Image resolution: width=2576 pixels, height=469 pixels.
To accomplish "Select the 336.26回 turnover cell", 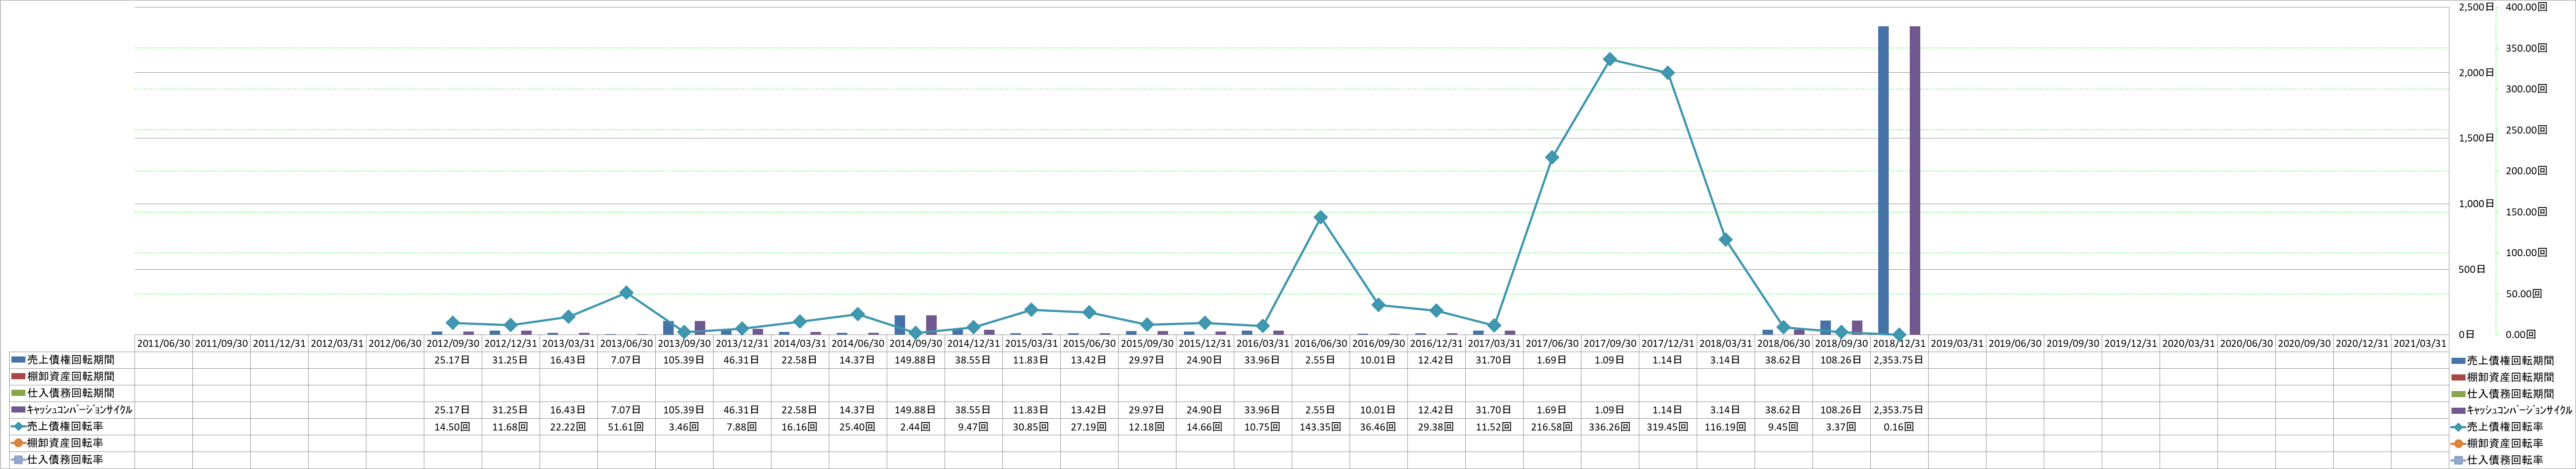I will pos(1610,426).
